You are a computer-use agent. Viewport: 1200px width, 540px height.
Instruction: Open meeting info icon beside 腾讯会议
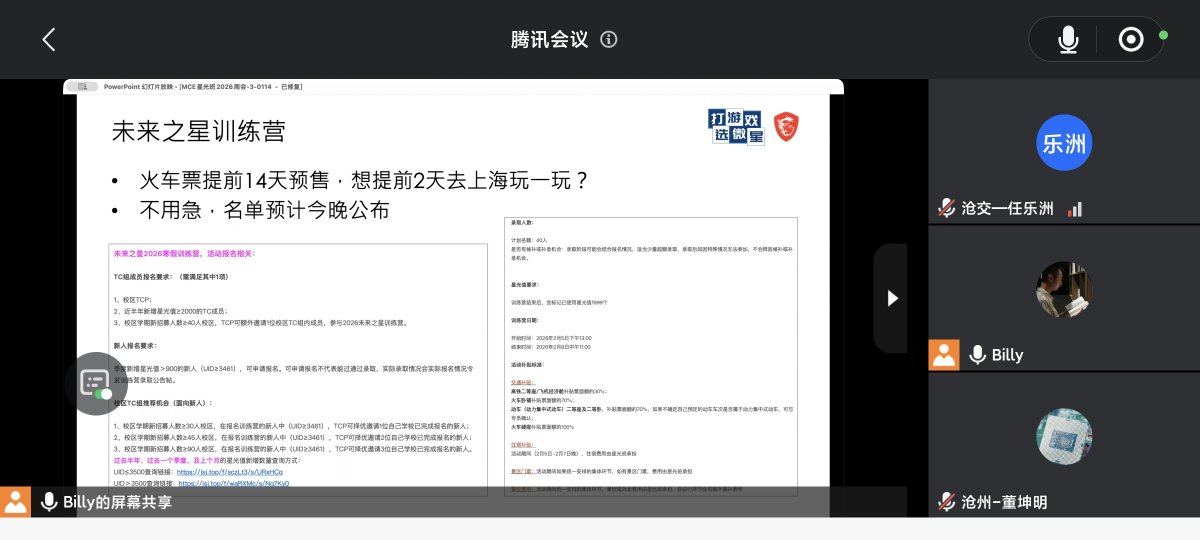click(x=608, y=40)
